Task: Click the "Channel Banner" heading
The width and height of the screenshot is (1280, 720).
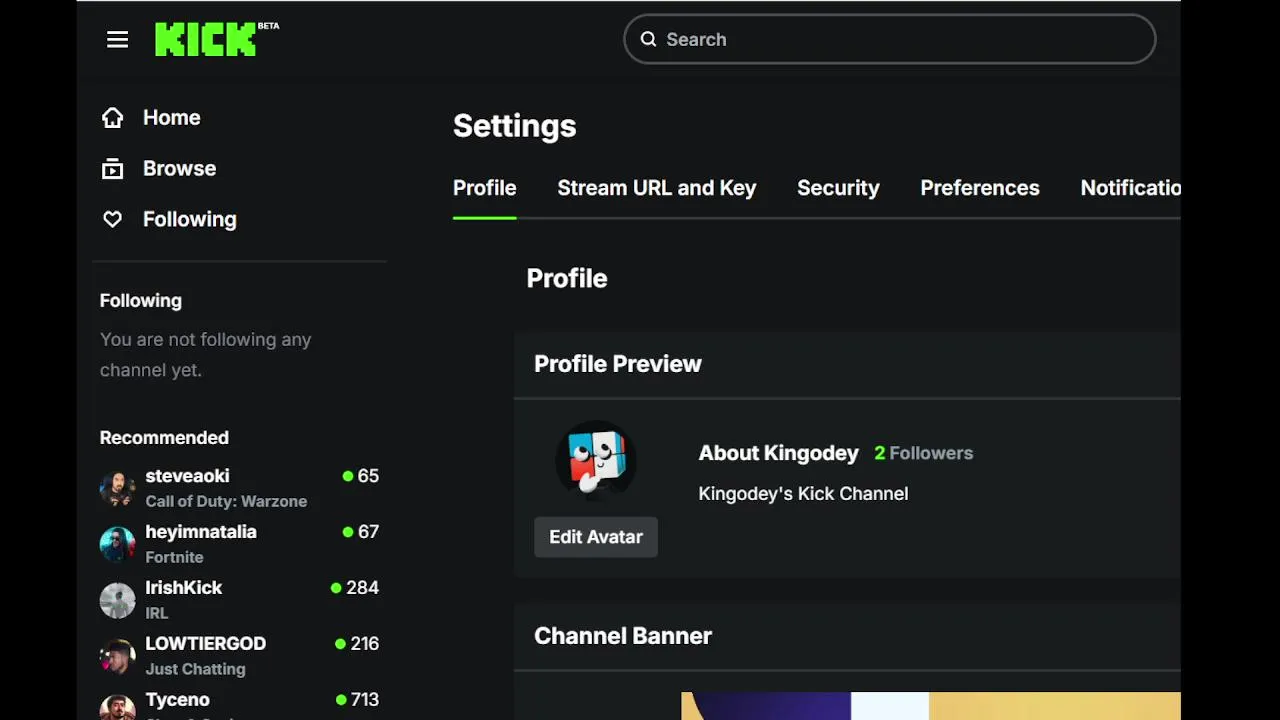Action: pos(623,636)
